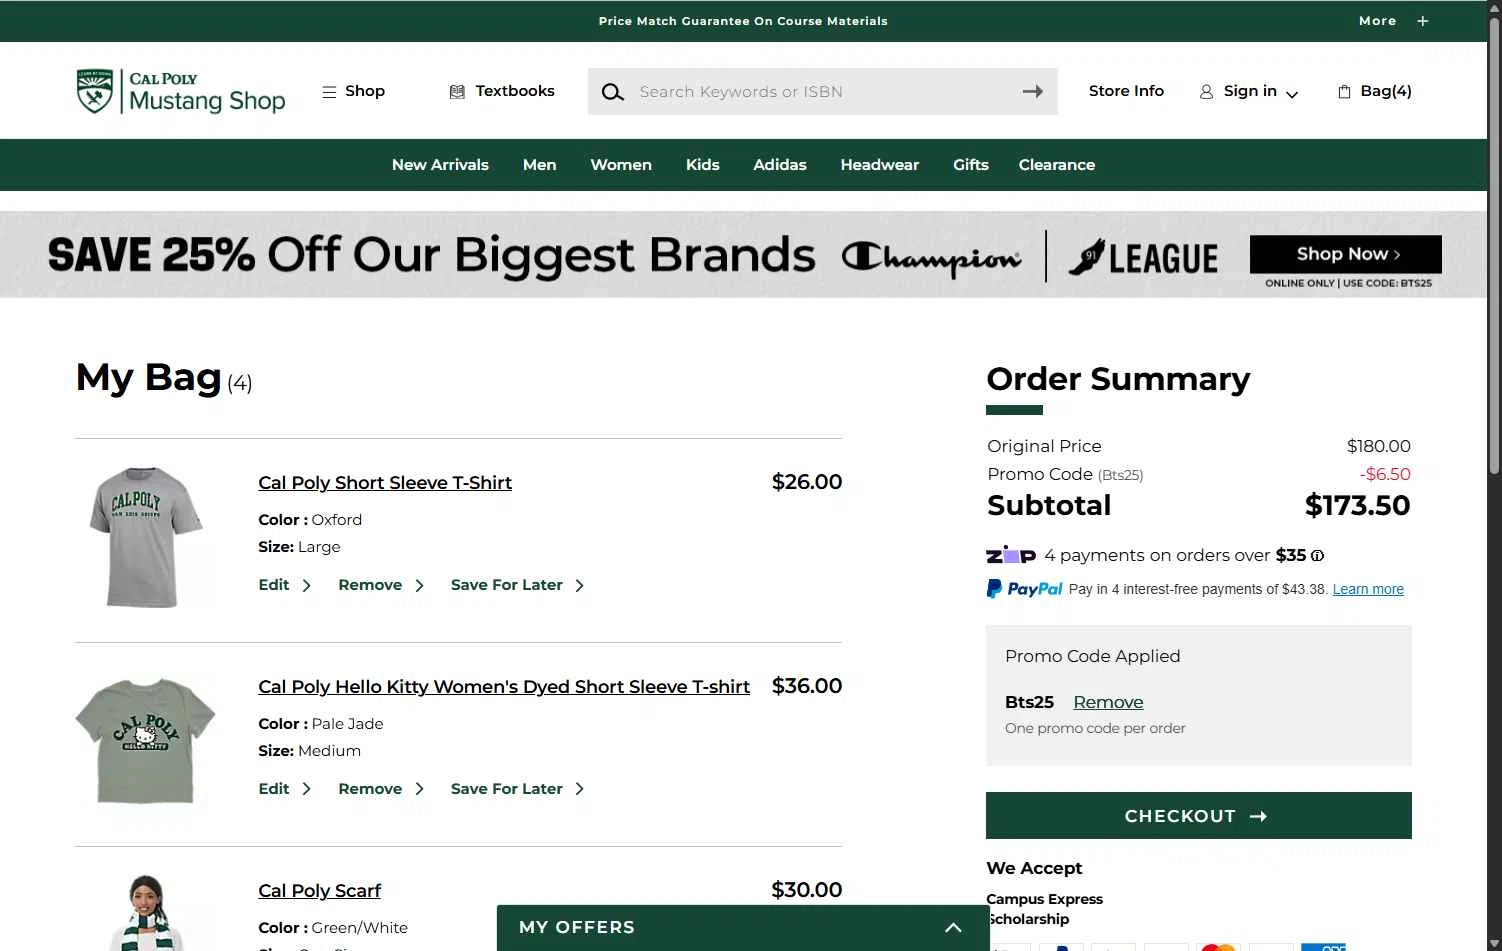Viewport: 1502px width, 951px height.
Task: Click the Textbooks book icon
Action: coord(457,91)
